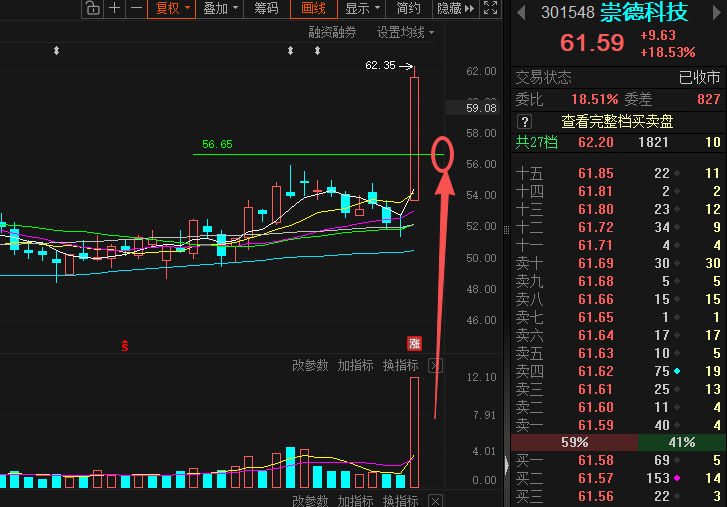Open the 复权 dropdown
Screen dimensions: 727x507
172,8
